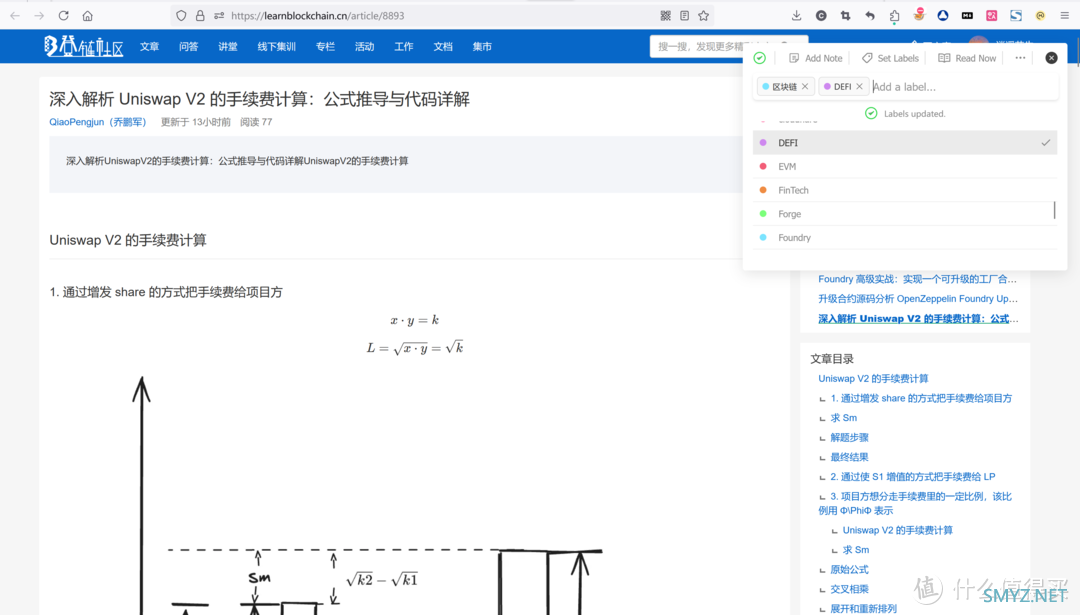Click the label list scrollbar in popup
This screenshot has width=1080, height=615.
click(1055, 210)
